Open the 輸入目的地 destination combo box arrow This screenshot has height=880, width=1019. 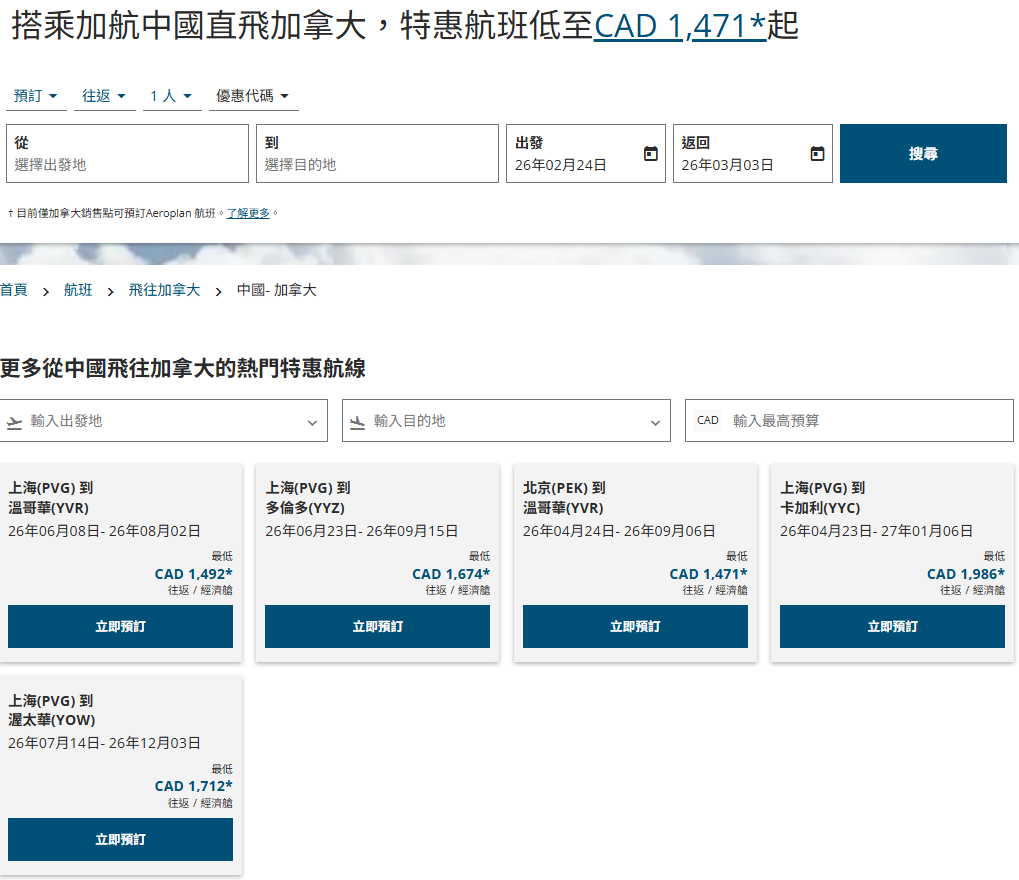coord(656,422)
